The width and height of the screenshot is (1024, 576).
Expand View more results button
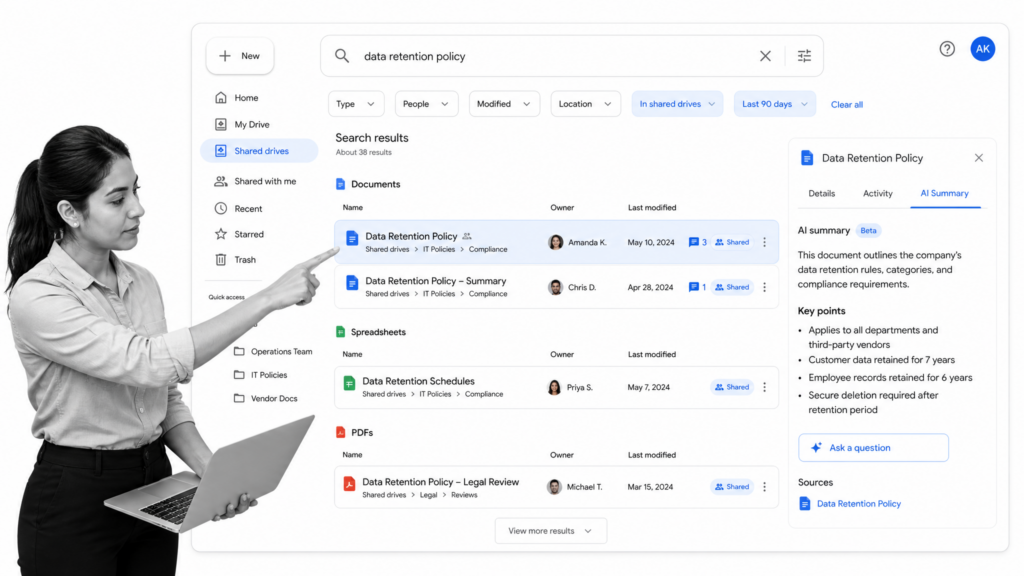551,531
